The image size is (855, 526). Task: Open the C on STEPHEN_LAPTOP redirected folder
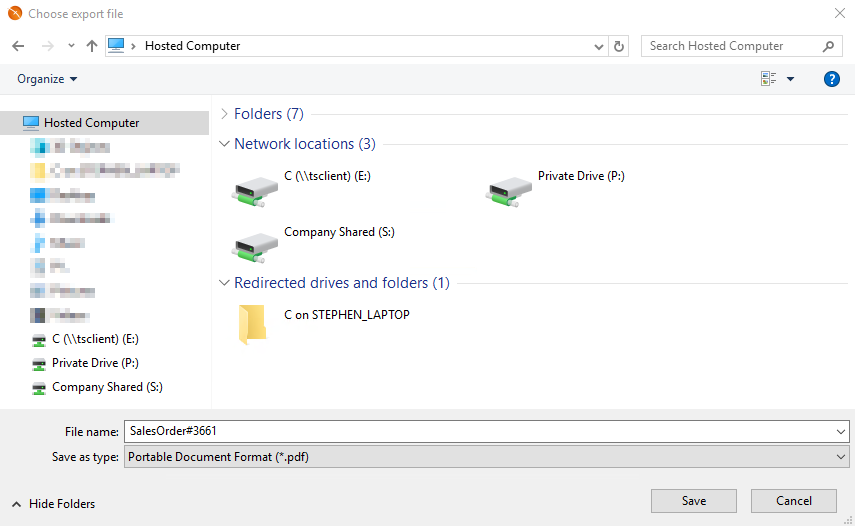252,324
